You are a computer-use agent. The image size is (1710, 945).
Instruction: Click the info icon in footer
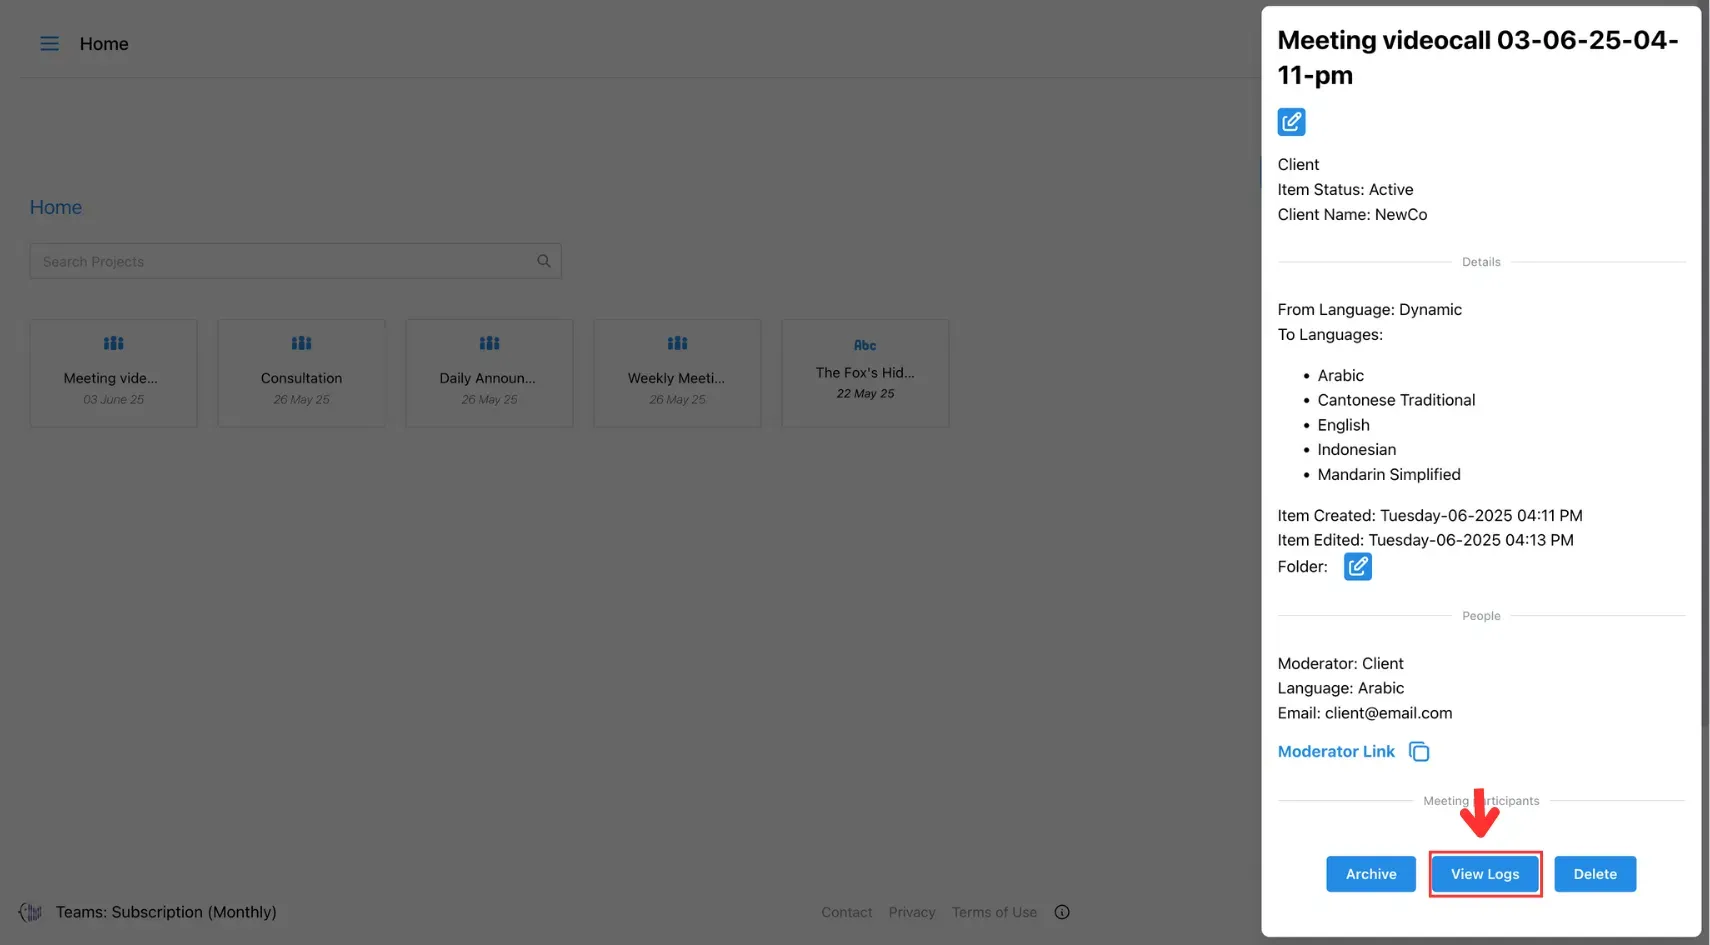[1062, 912]
